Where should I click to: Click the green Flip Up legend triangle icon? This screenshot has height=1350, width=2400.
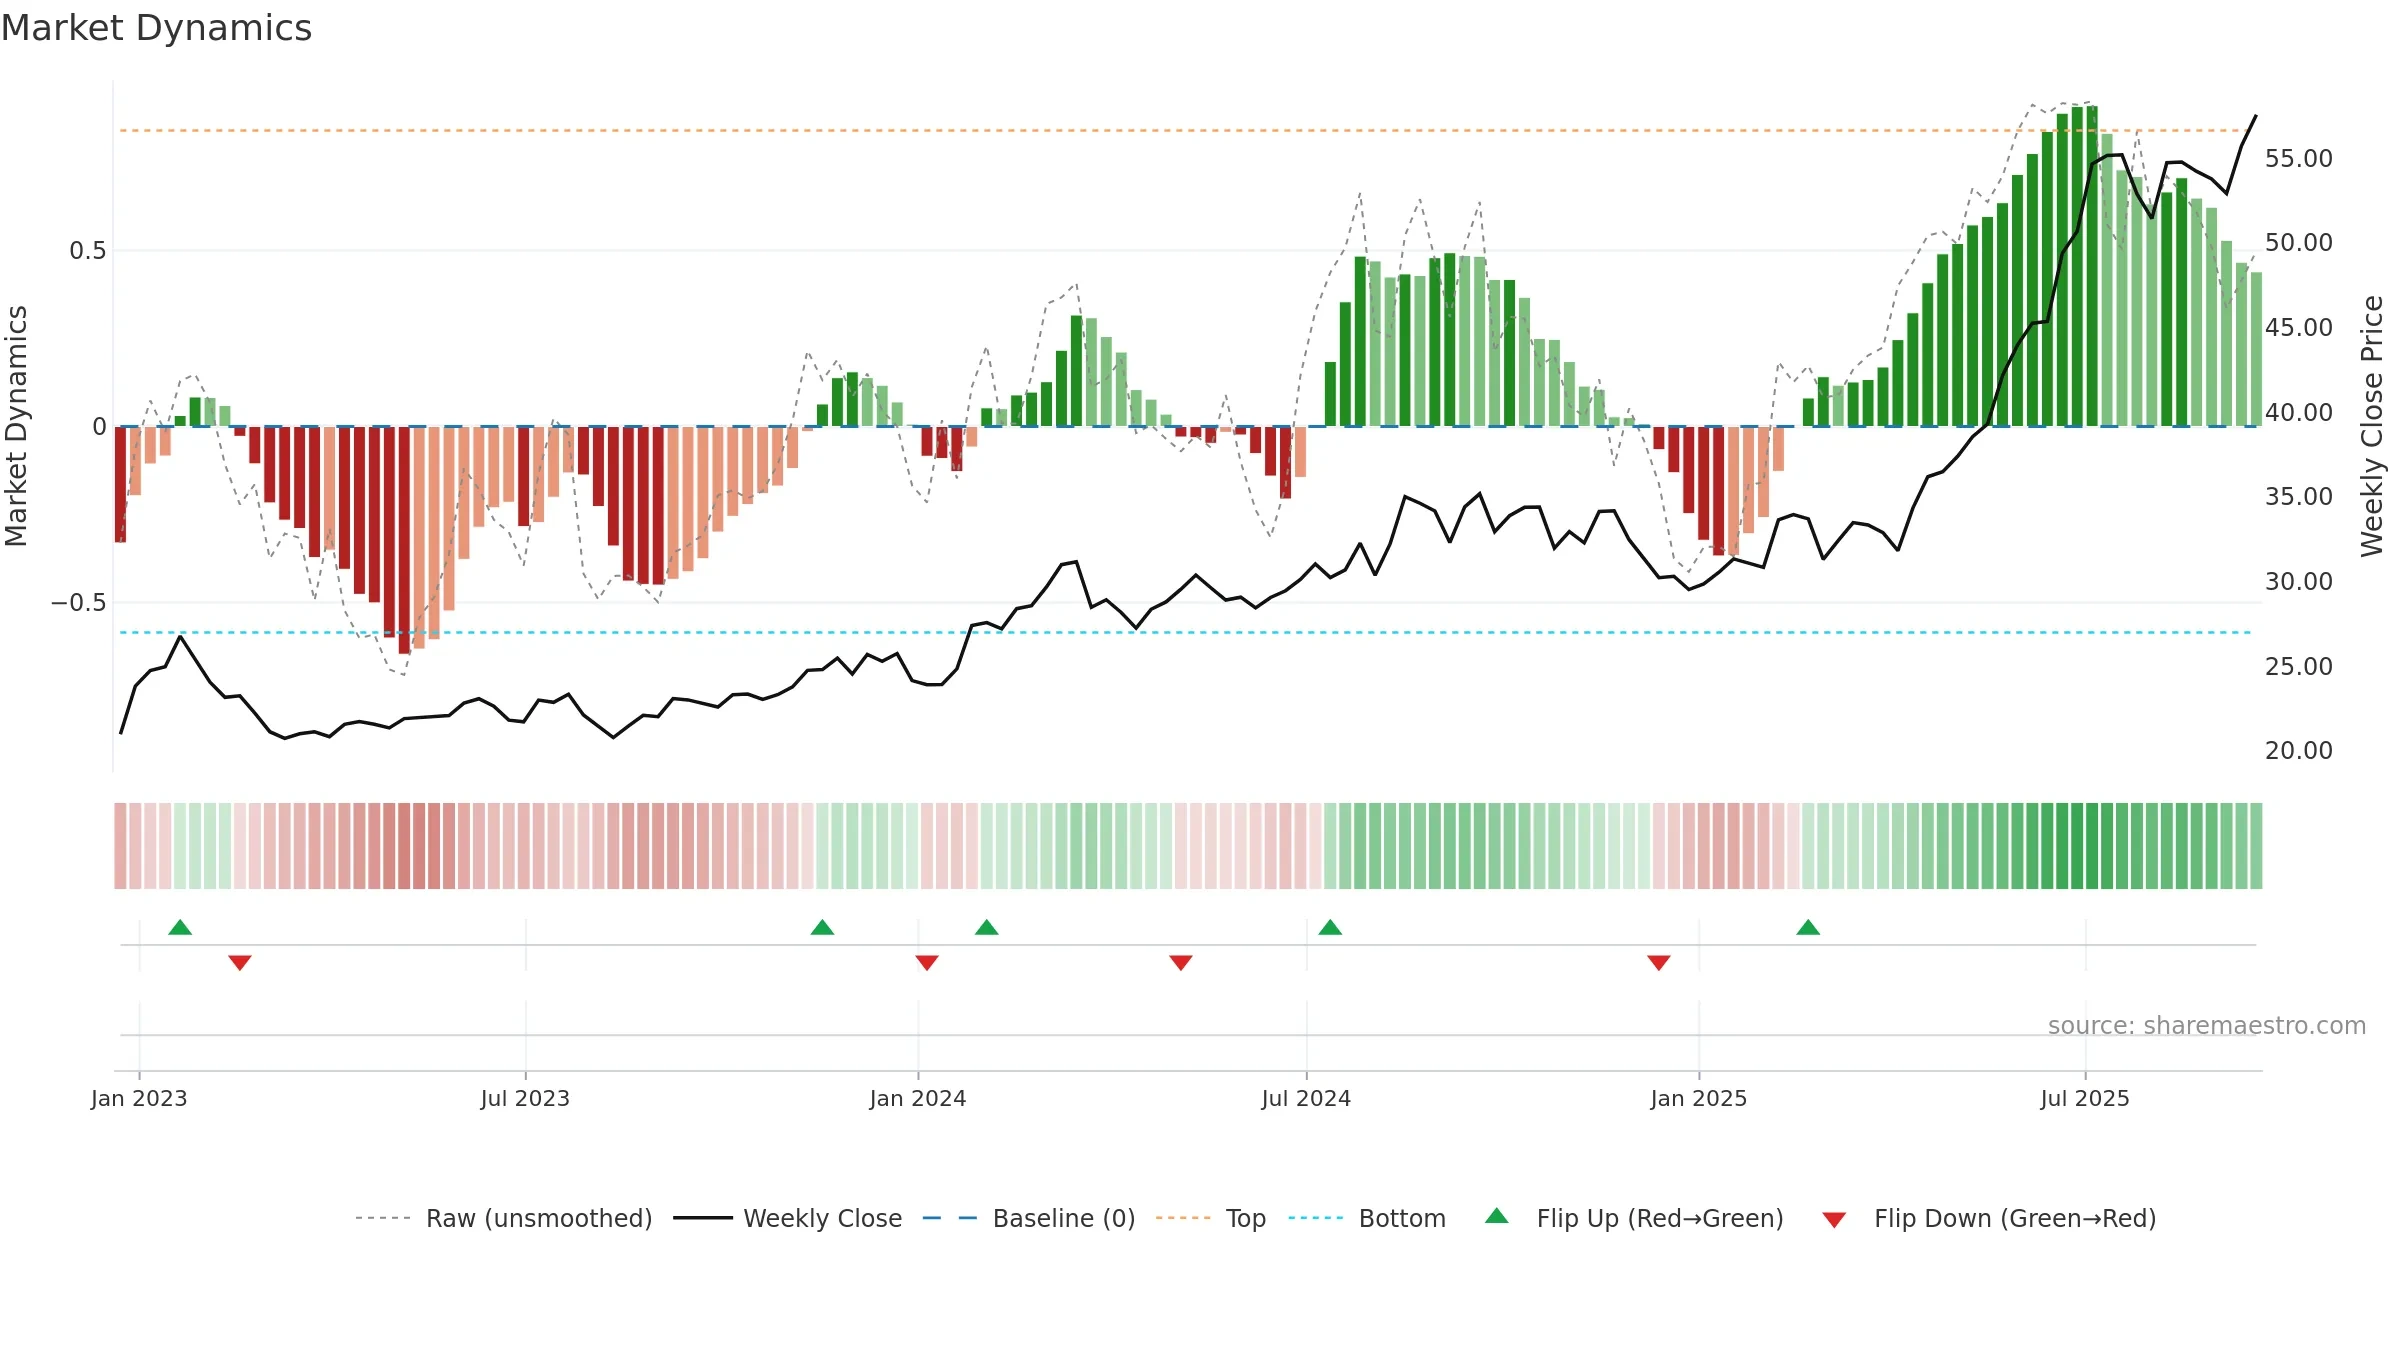(1497, 1216)
